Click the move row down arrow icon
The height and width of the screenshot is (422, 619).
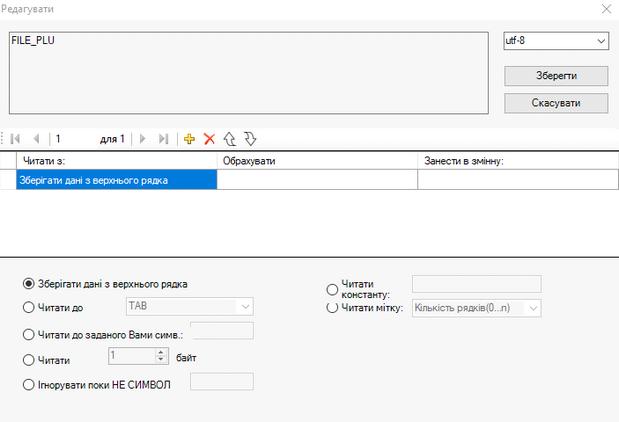(x=250, y=139)
